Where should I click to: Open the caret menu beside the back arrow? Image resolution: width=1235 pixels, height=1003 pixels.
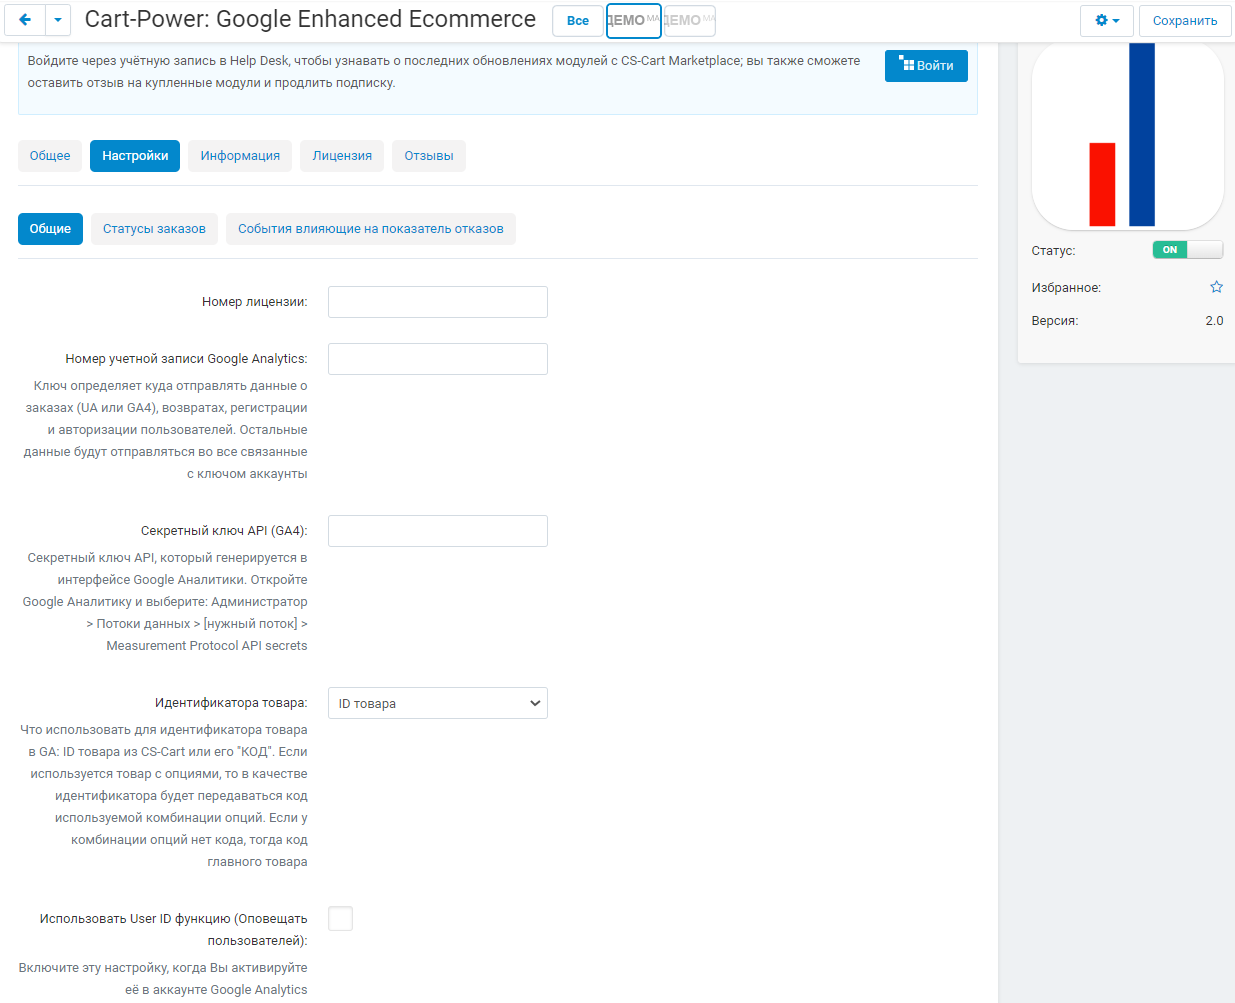click(58, 19)
